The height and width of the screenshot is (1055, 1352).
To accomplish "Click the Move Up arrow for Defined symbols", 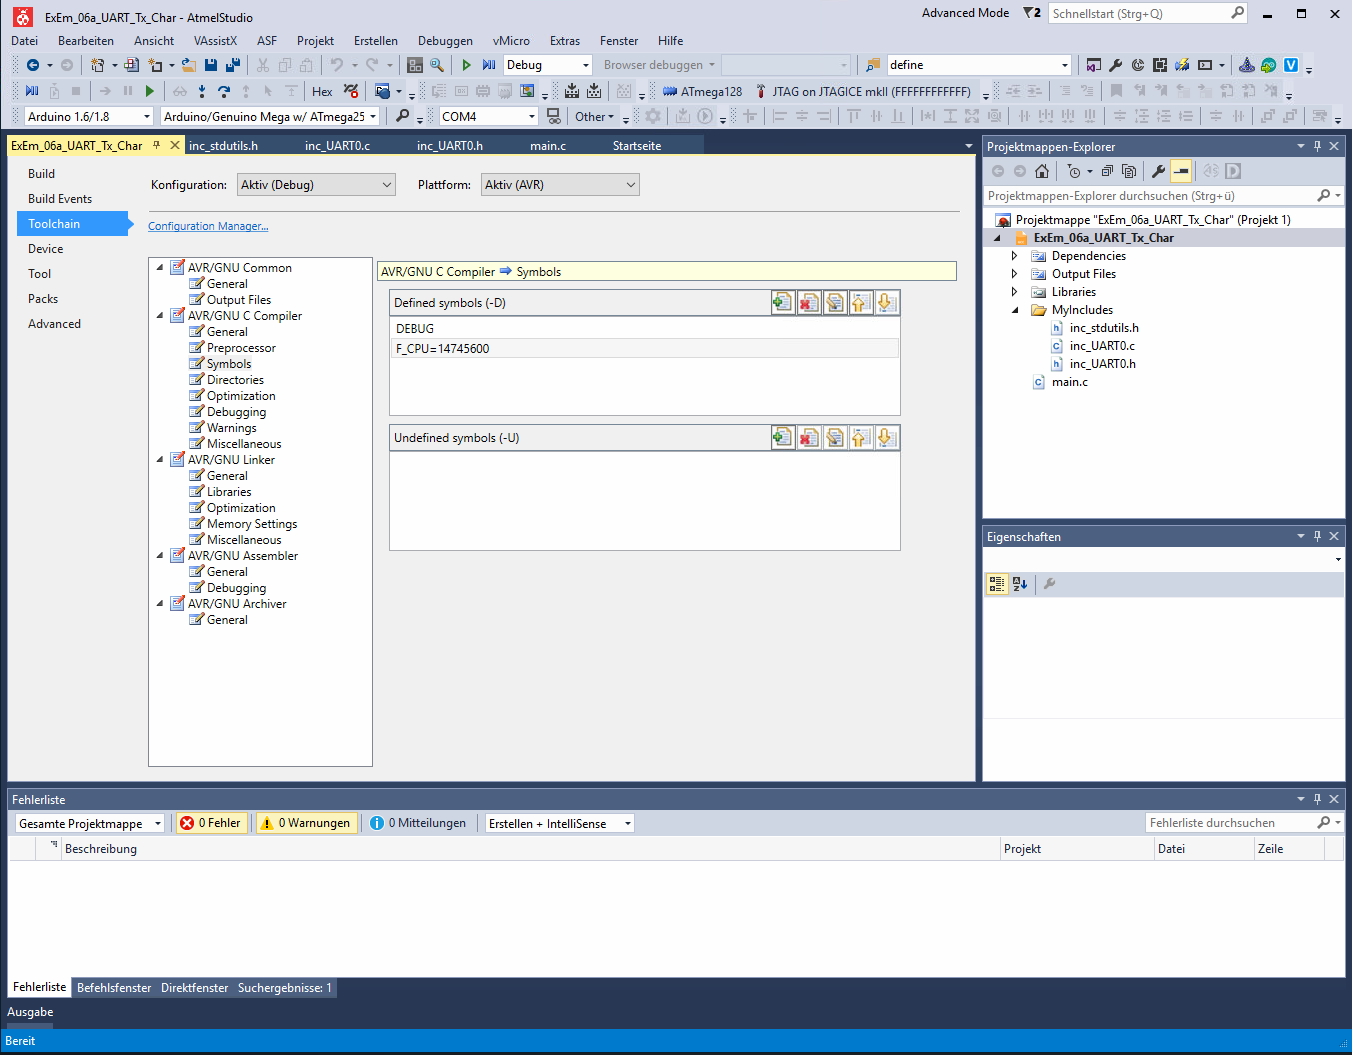I will [x=860, y=302].
